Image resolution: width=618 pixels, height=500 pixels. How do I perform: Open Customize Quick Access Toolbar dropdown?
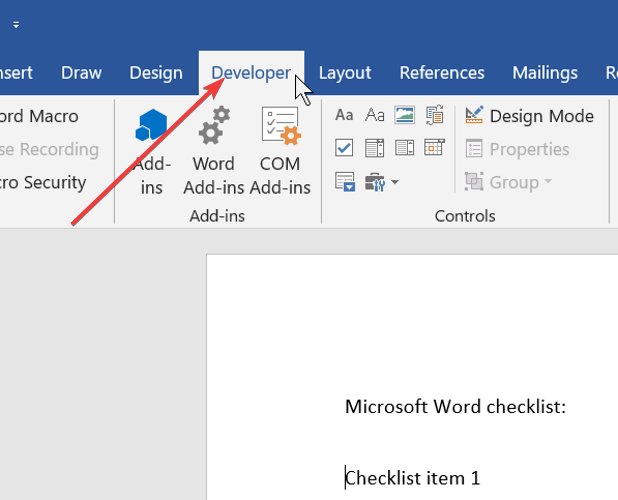point(16,25)
